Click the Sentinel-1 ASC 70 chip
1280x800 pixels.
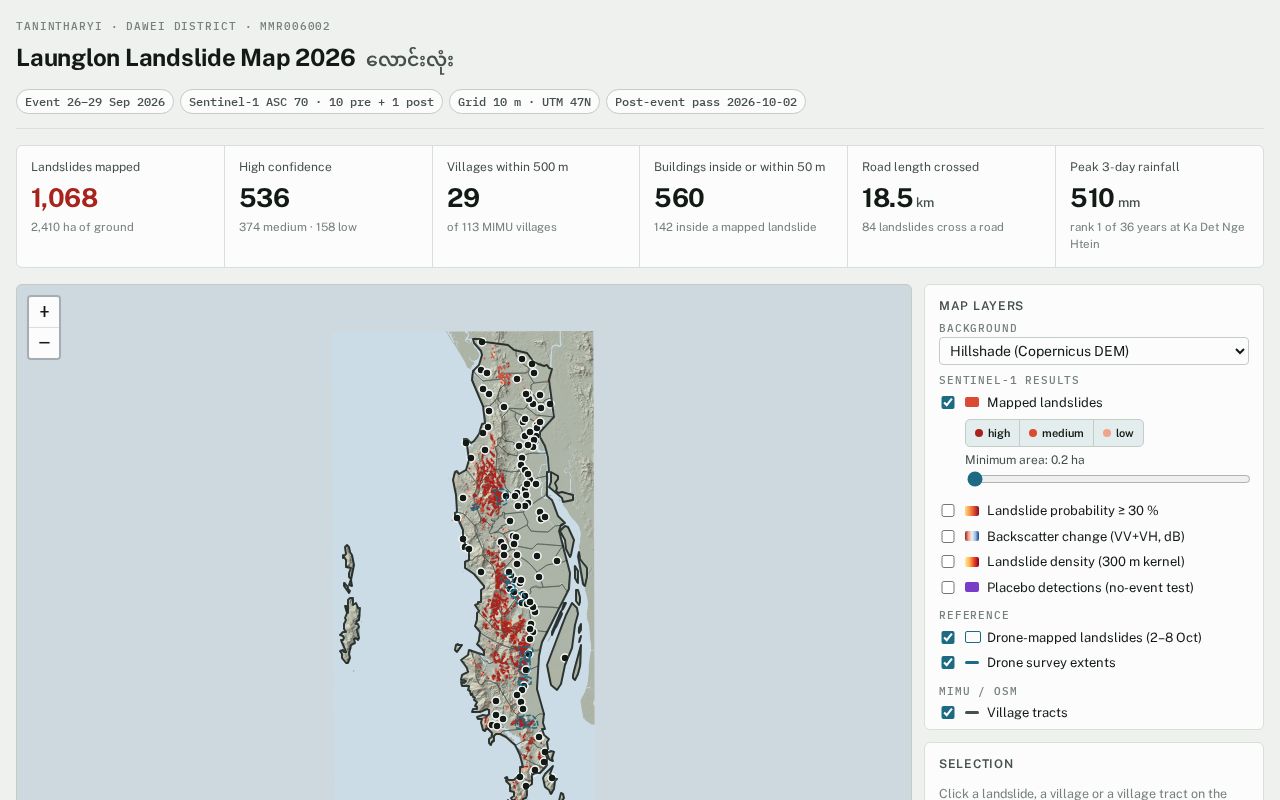pos(311,102)
